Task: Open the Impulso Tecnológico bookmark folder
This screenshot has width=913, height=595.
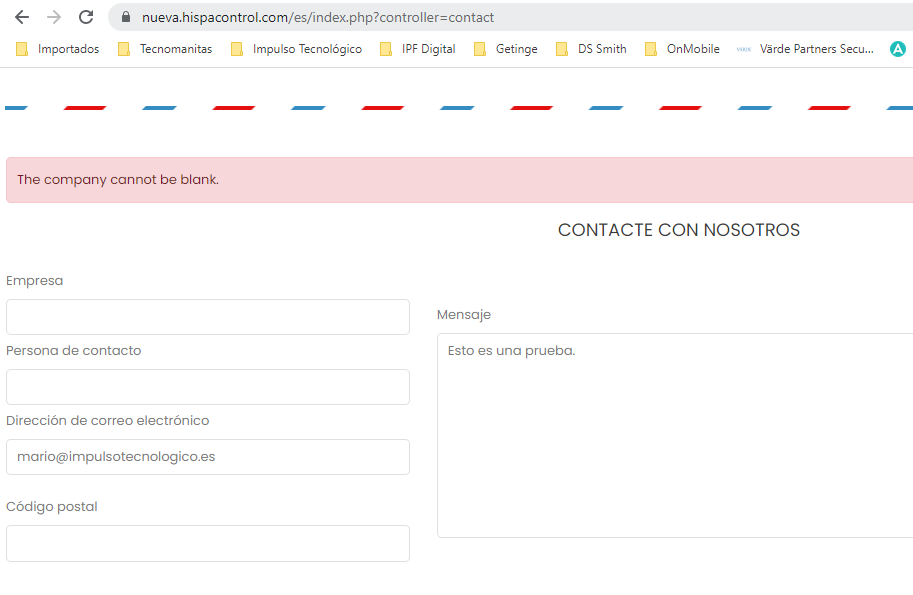Action: tap(296, 49)
